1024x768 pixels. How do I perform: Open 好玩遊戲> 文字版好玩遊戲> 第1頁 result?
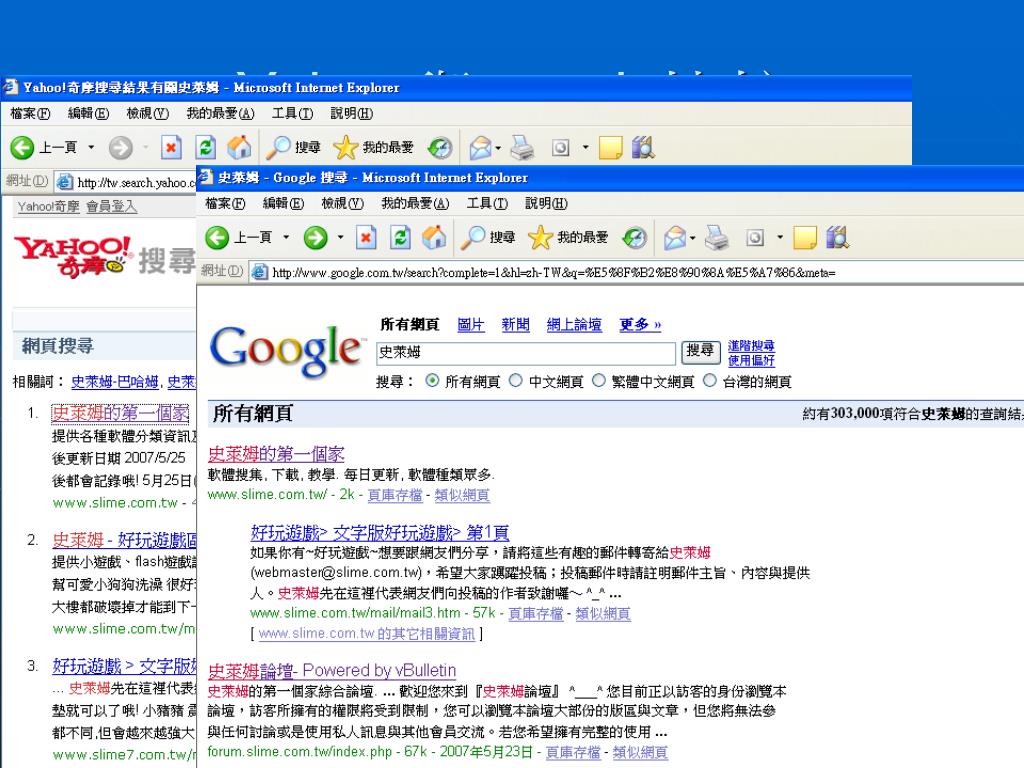point(379,532)
